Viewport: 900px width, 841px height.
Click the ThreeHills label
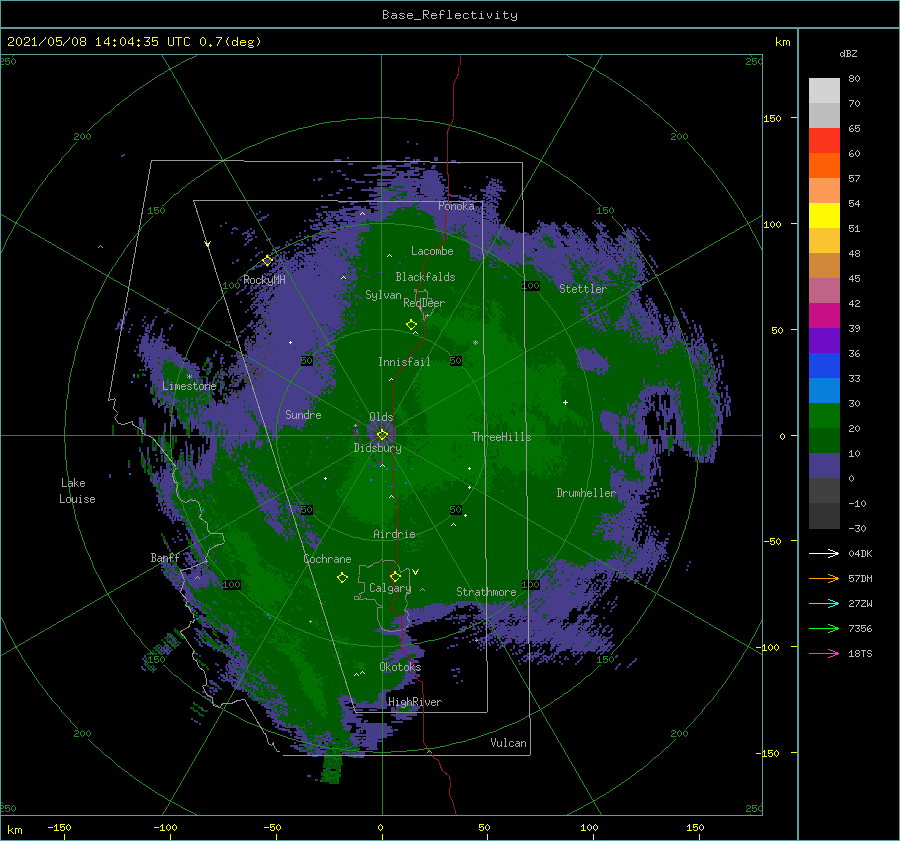coord(502,437)
